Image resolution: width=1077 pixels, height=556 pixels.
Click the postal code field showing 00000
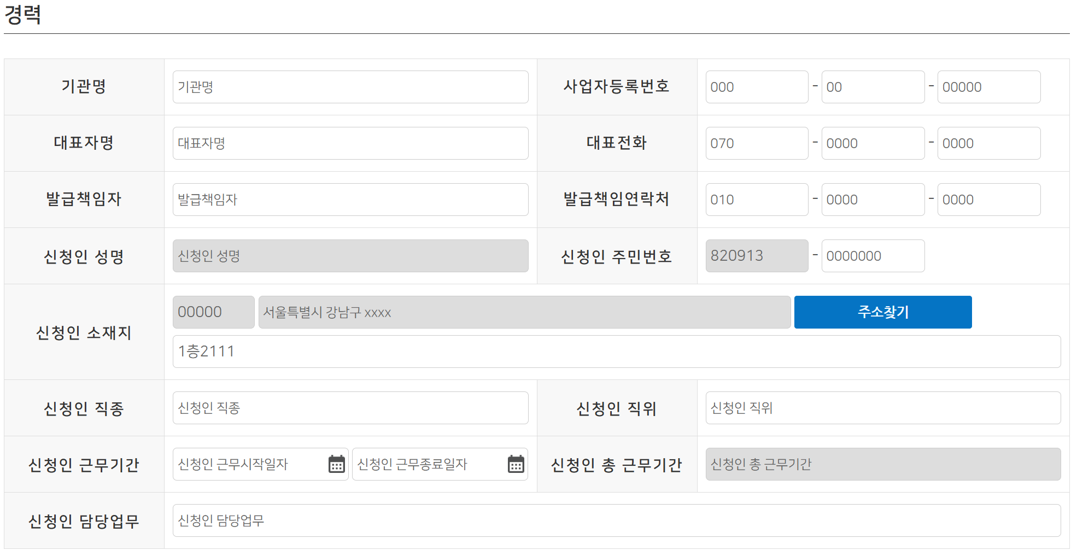point(214,312)
